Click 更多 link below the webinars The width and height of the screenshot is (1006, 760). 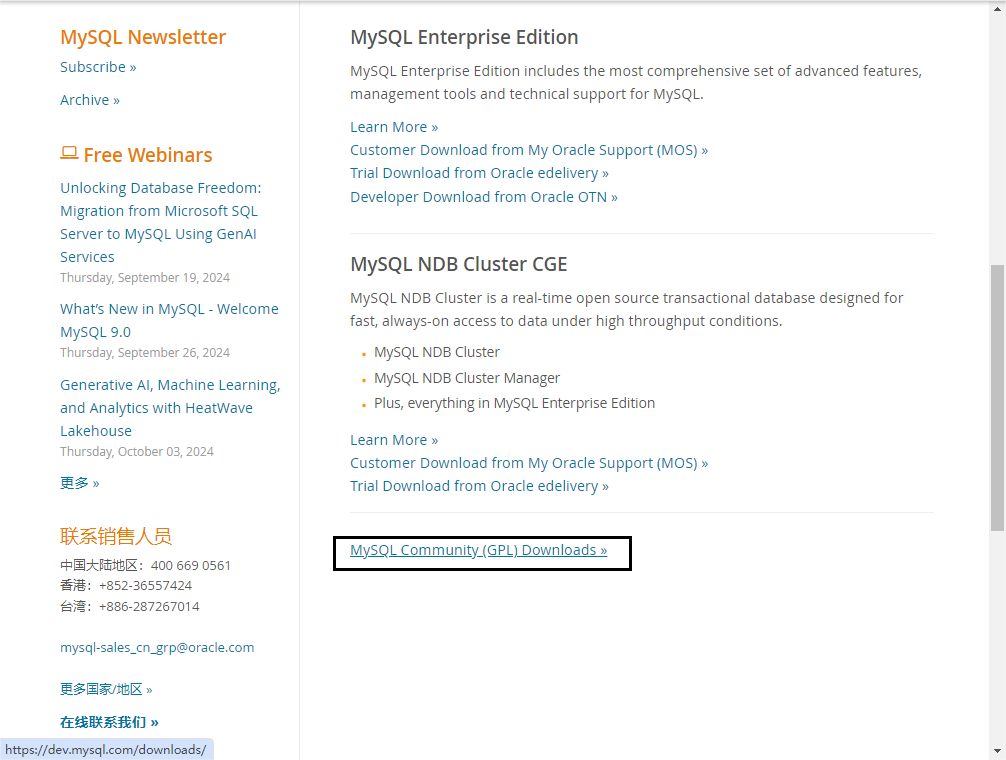pos(80,483)
